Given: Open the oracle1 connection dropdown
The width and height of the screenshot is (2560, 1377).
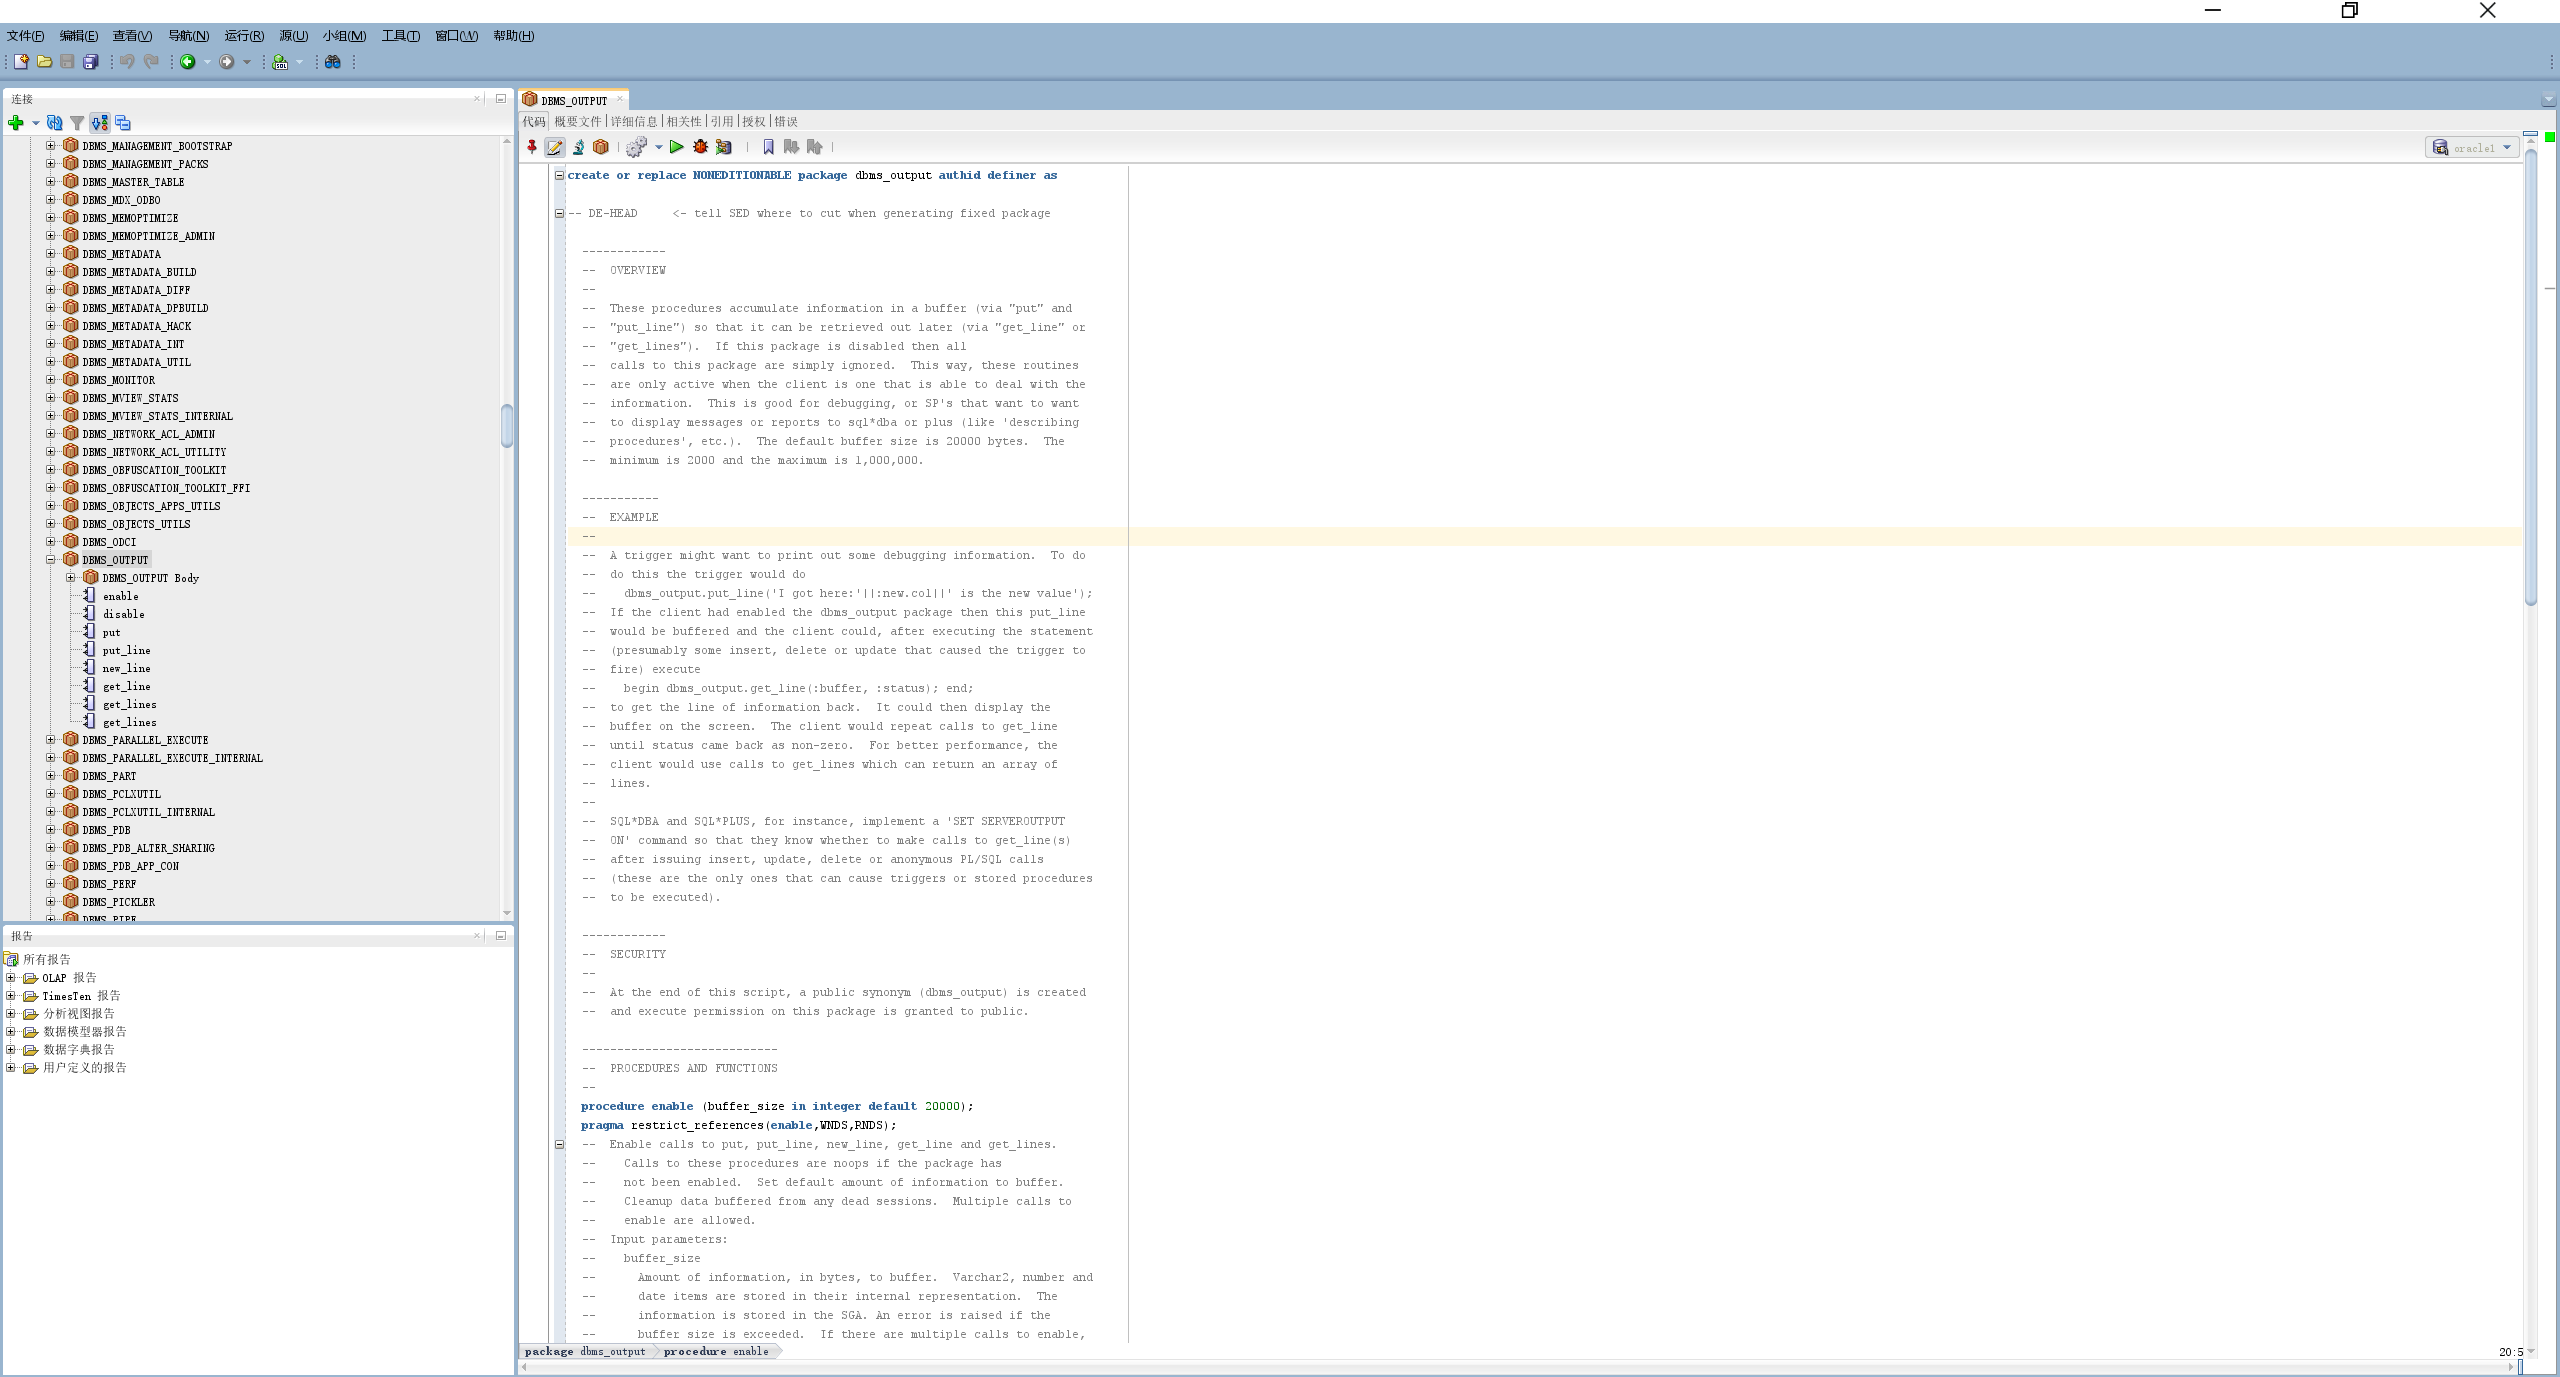Looking at the screenshot, I should (2473, 148).
